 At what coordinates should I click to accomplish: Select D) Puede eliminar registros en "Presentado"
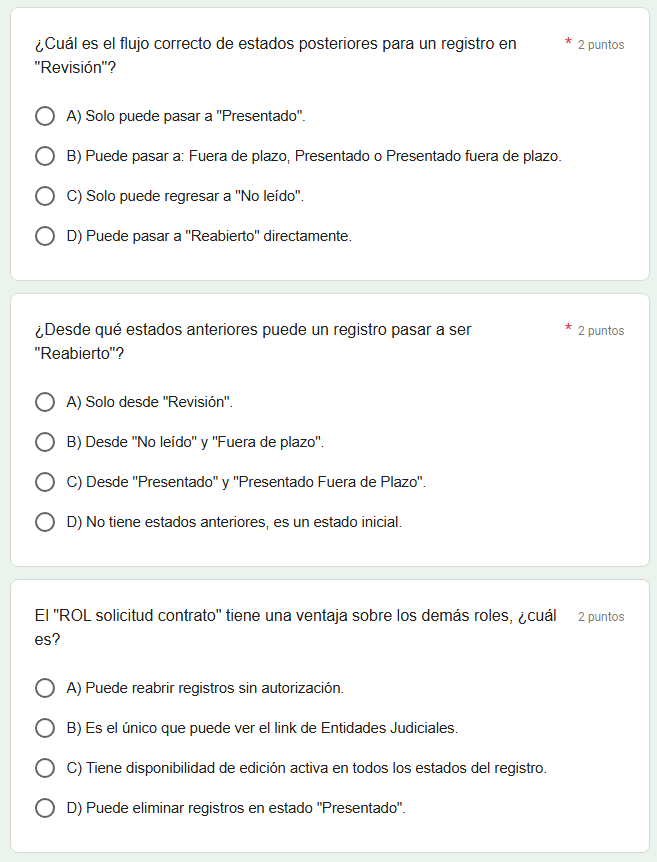(x=45, y=808)
